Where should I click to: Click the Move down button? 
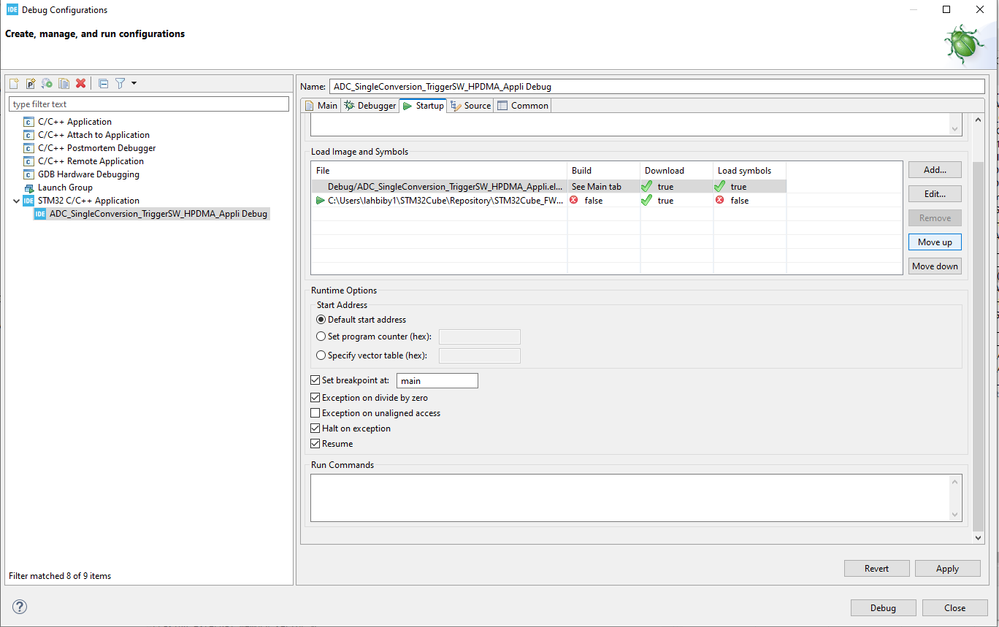click(935, 266)
